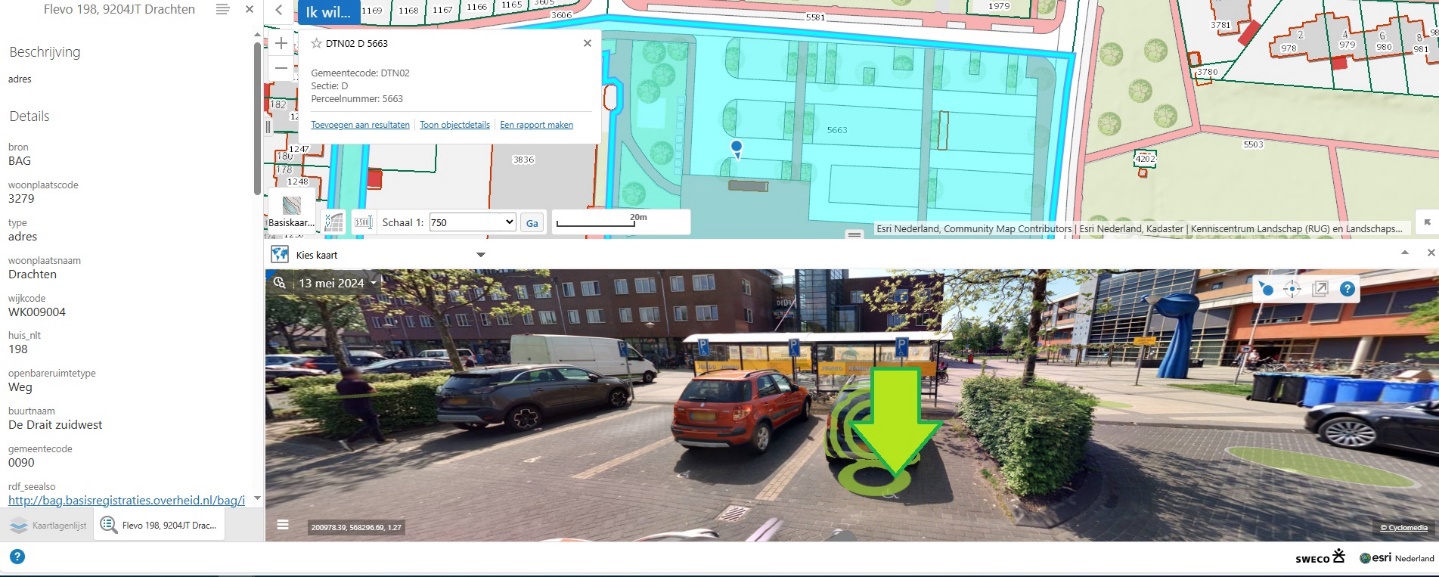
Task: Click the crosshair locate icon in street view
Action: point(1292,289)
